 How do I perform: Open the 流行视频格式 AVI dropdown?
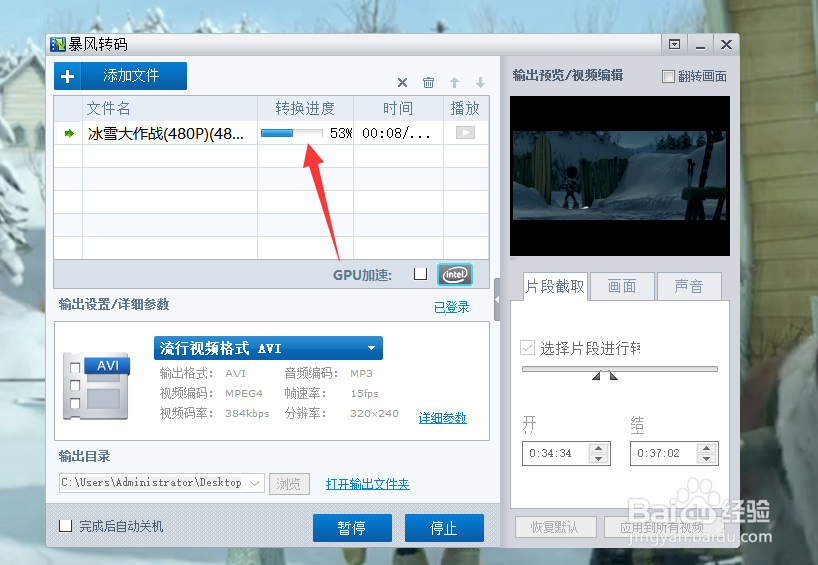point(268,348)
